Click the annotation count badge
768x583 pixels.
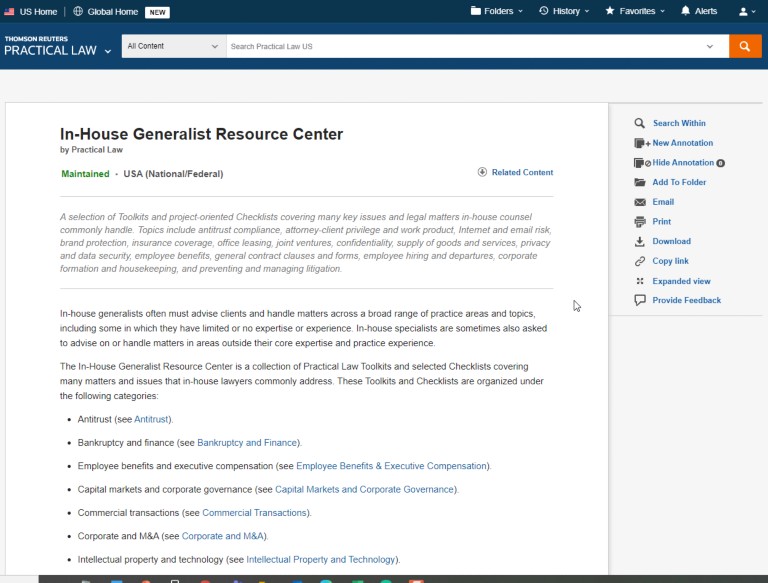[x=720, y=163]
